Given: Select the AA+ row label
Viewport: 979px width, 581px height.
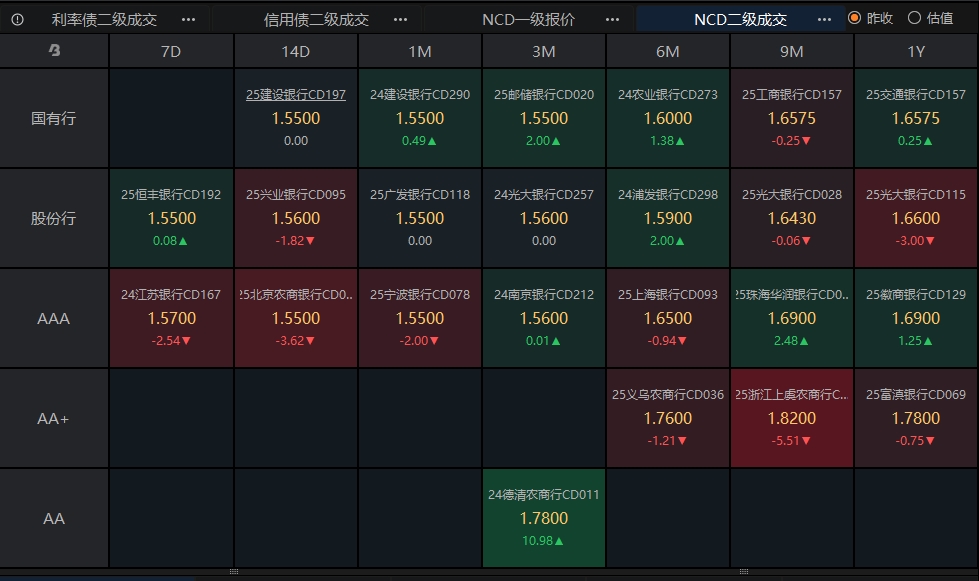Looking at the screenshot, I should click(x=54, y=418).
